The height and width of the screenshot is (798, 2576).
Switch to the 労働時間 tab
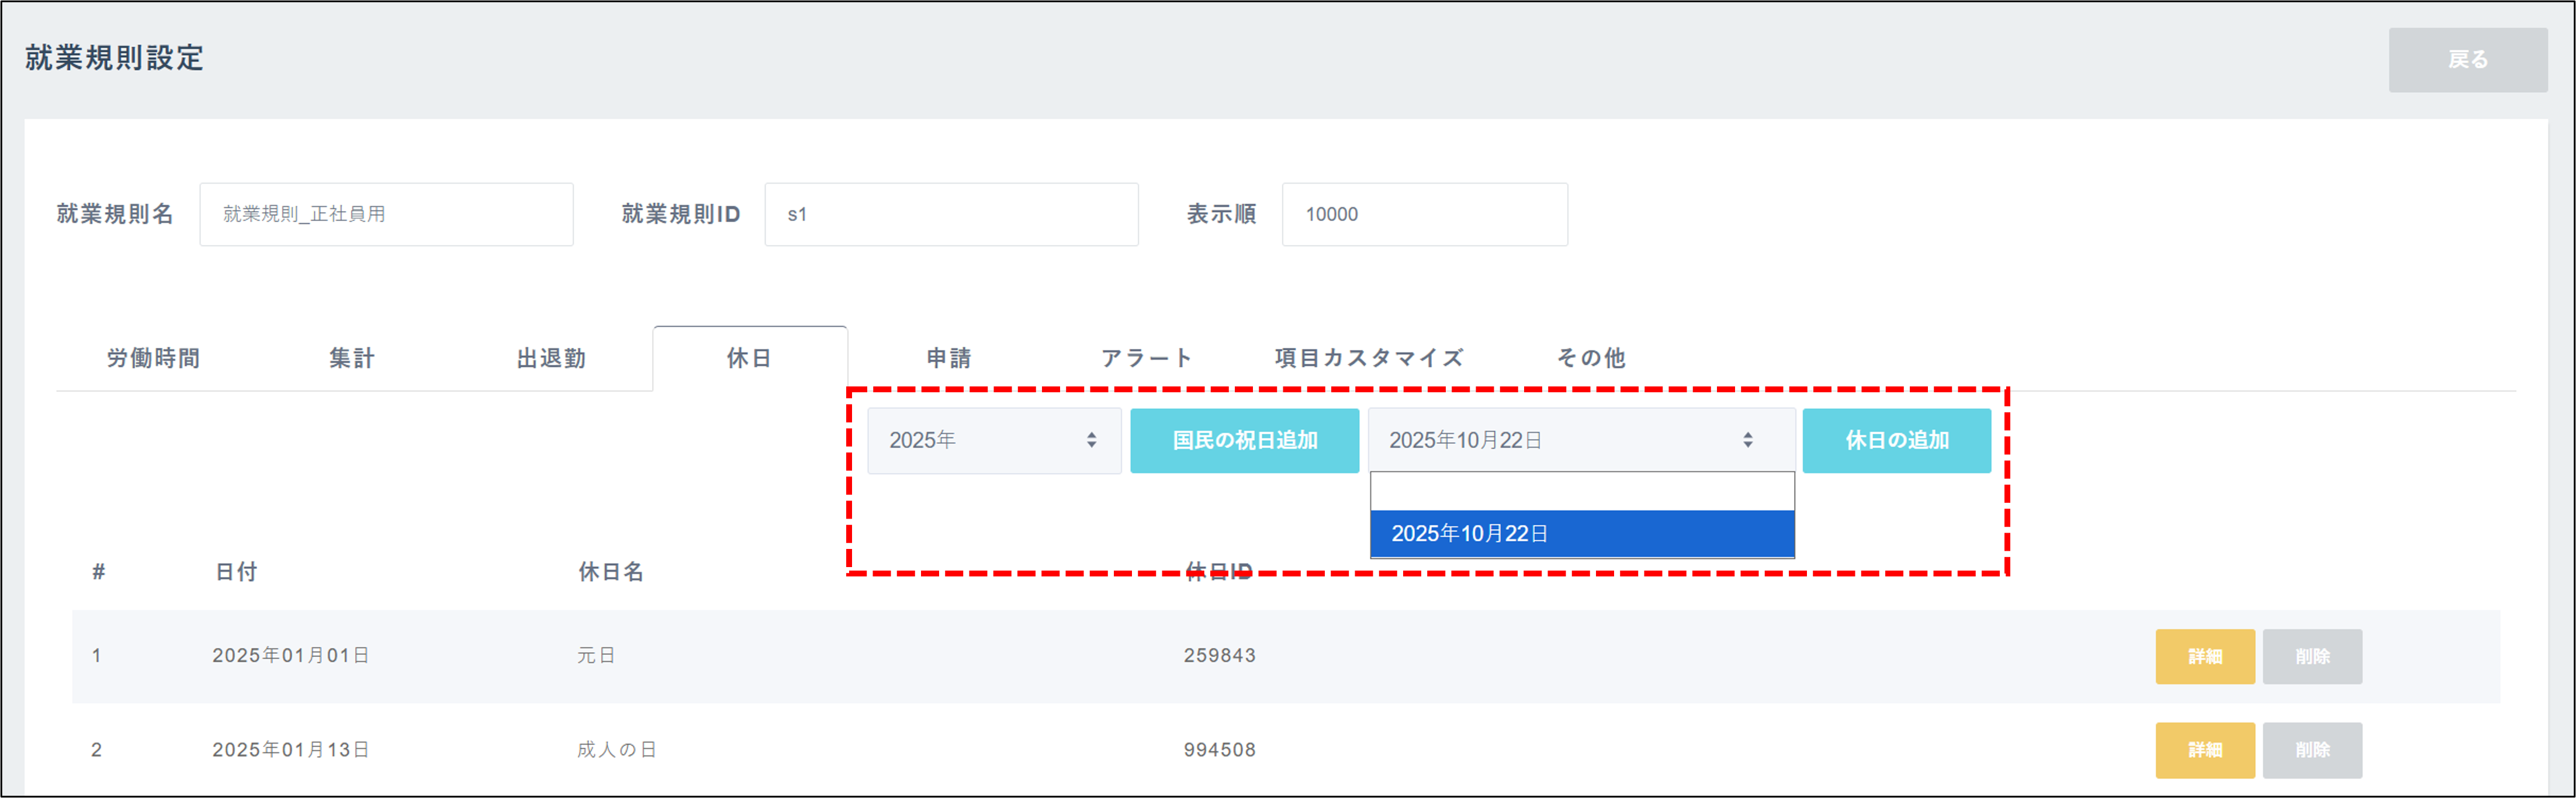click(x=153, y=358)
